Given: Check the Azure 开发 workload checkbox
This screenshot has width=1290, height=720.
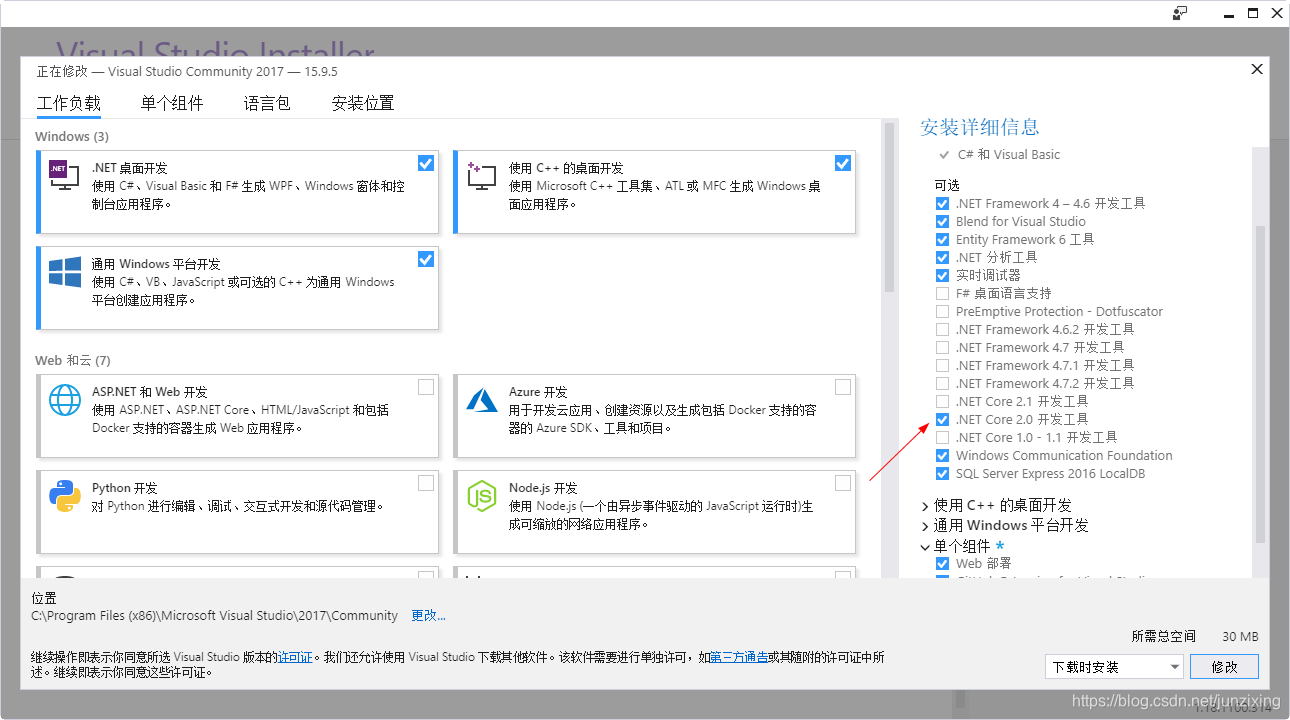Looking at the screenshot, I should tap(843, 387).
